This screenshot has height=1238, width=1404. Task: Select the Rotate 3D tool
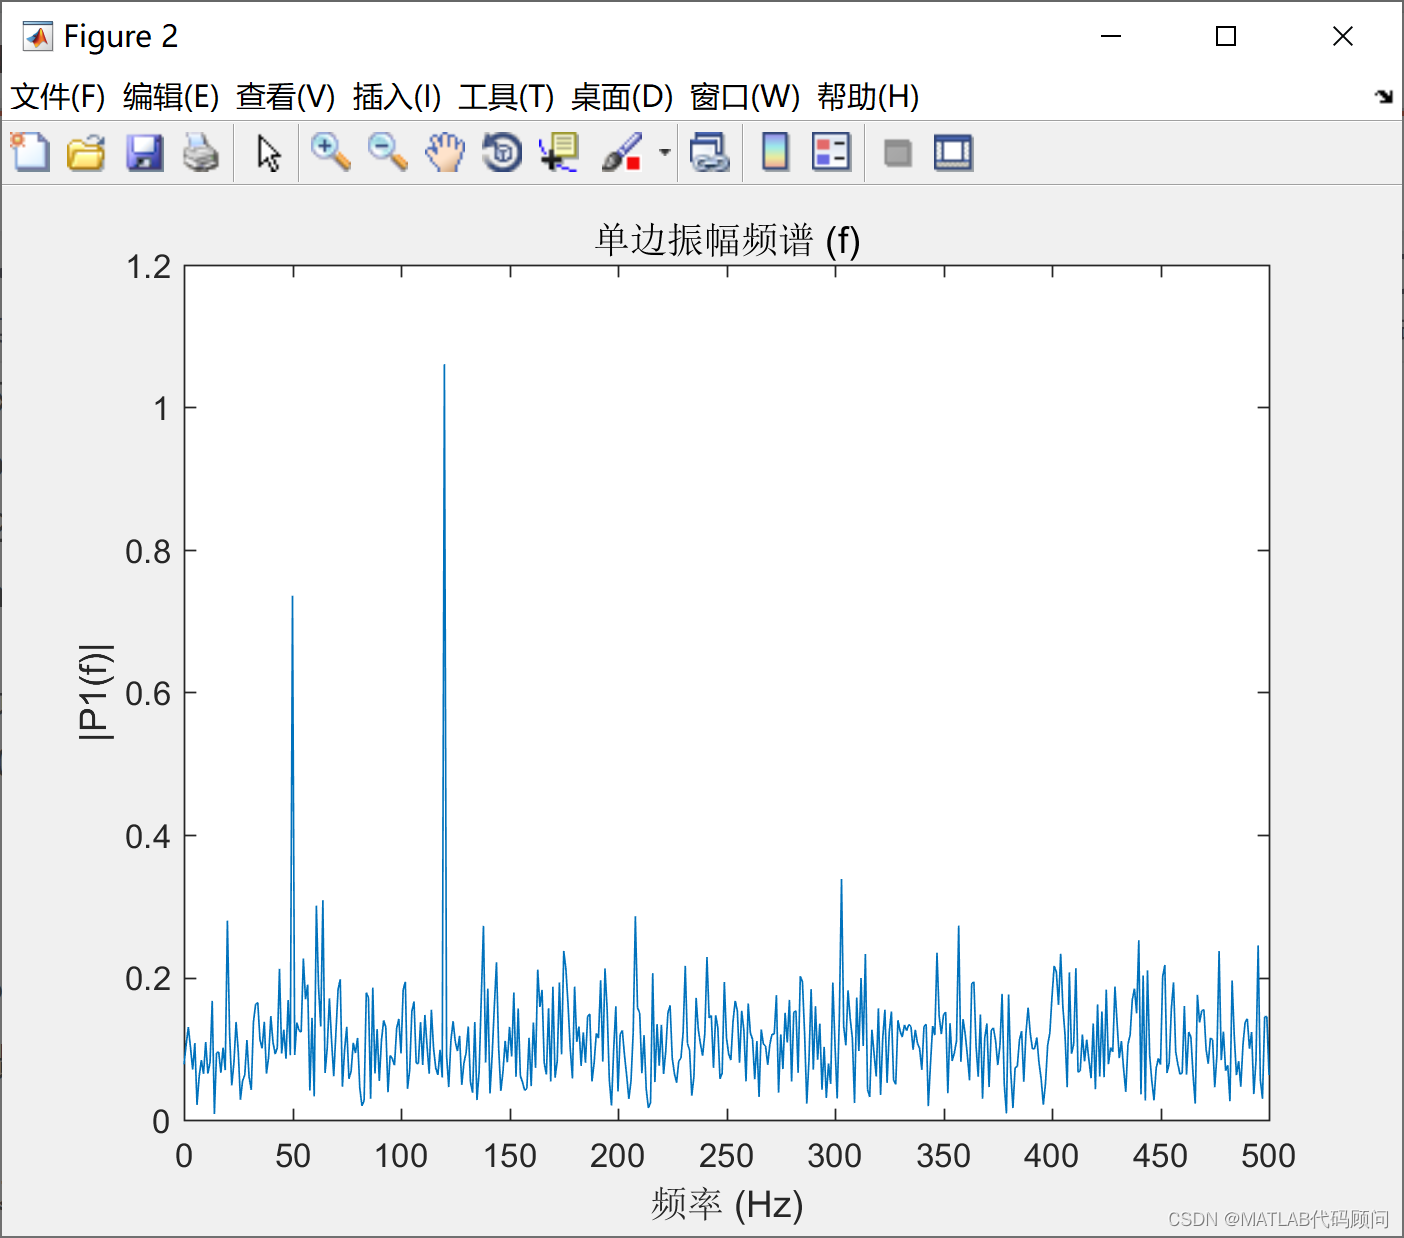[502, 152]
